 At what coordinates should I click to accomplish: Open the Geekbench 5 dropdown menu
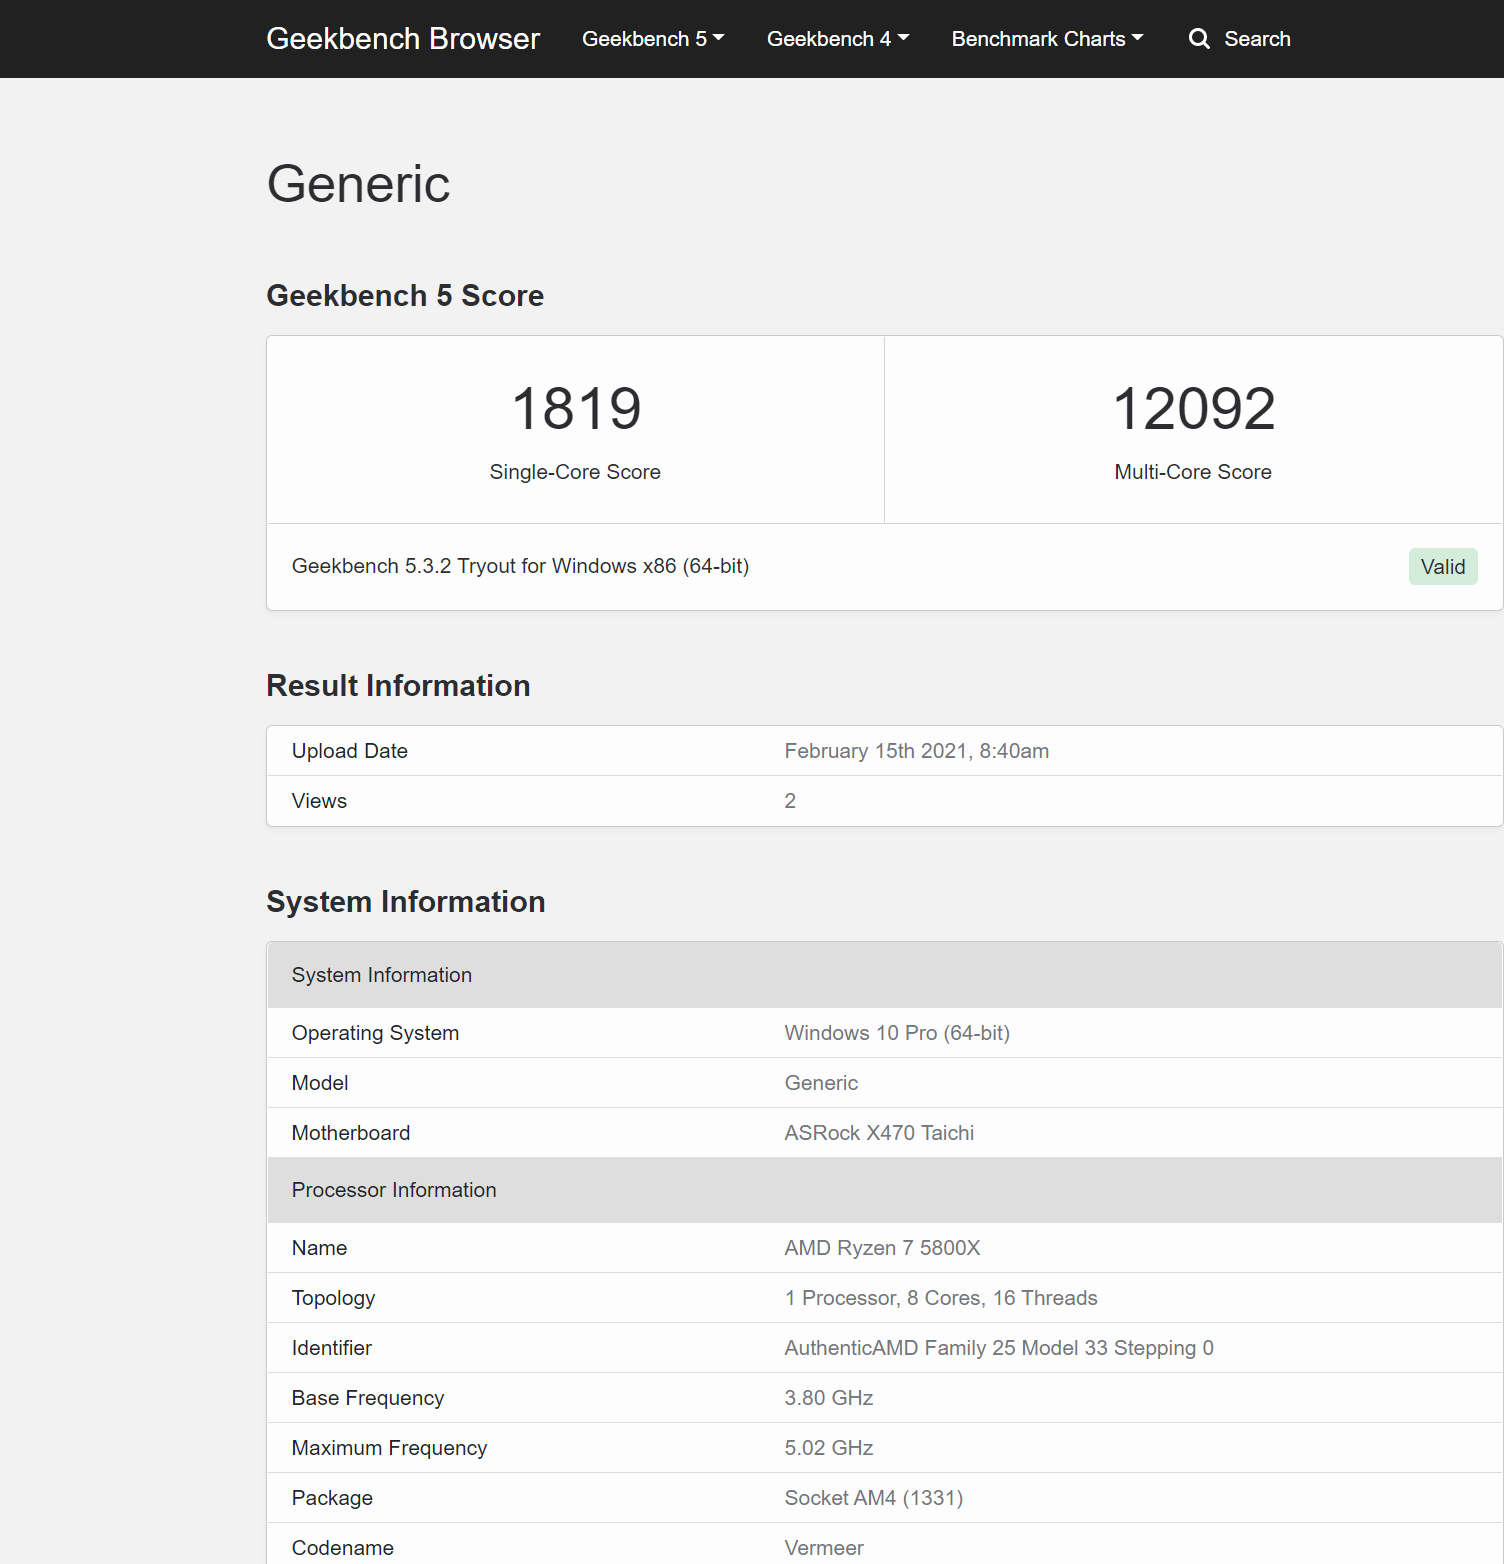click(x=653, y=39)
